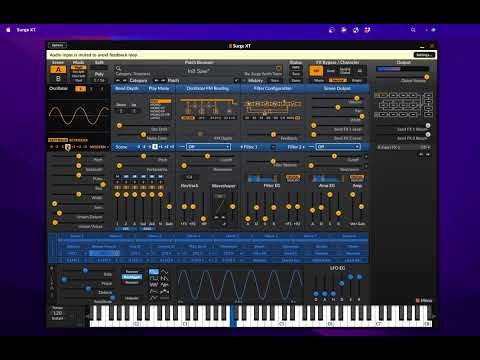Open the Filter 2 type dropdown
The width and height of the screenshot is (480, 360).
click(338, 147)
